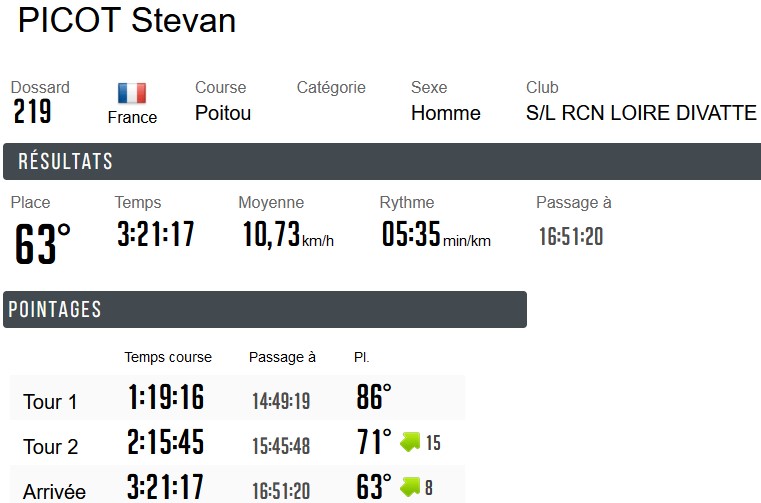The height and width of the screenshot is (503, 761).
Task: Select the Tour 2 checkpoint row
Action: click(x=237, y=443)
